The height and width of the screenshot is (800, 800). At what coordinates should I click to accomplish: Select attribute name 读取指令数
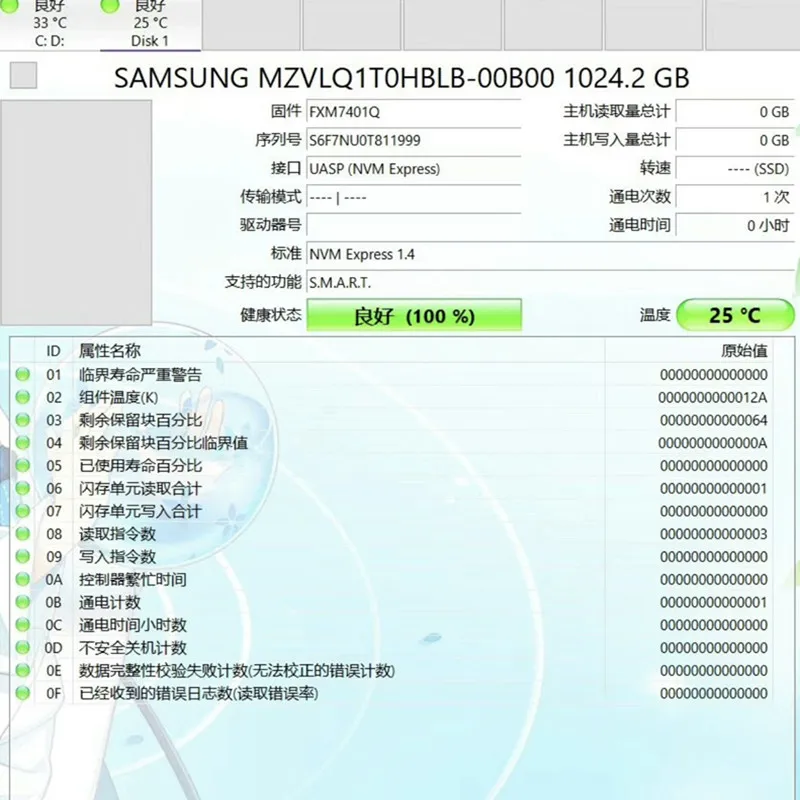point(117,534)
